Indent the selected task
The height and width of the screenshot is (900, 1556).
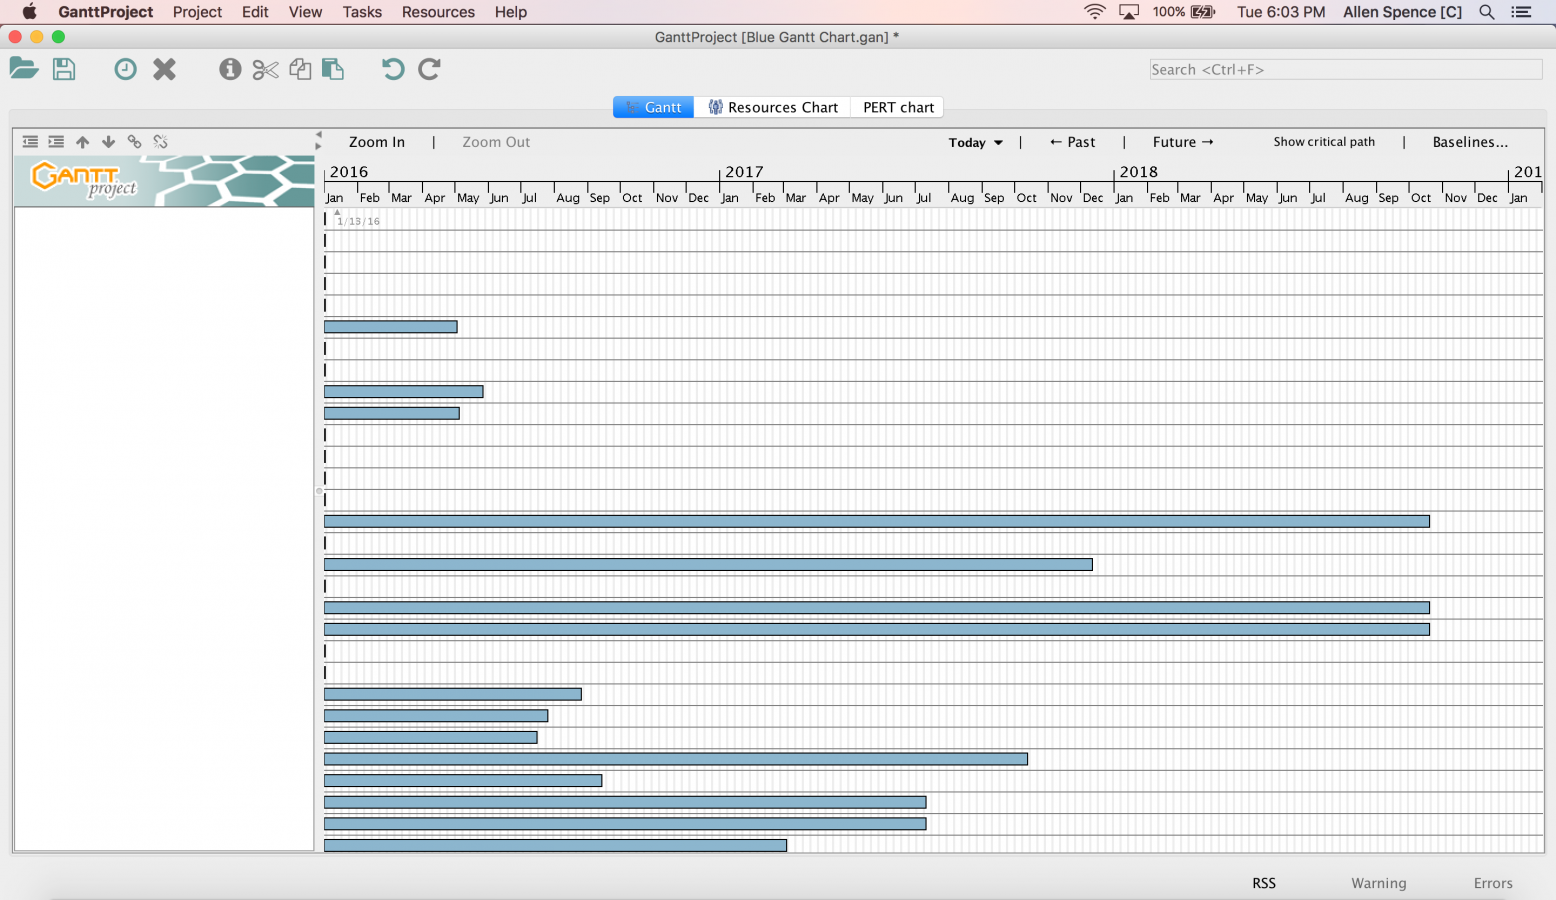(56, 142)
